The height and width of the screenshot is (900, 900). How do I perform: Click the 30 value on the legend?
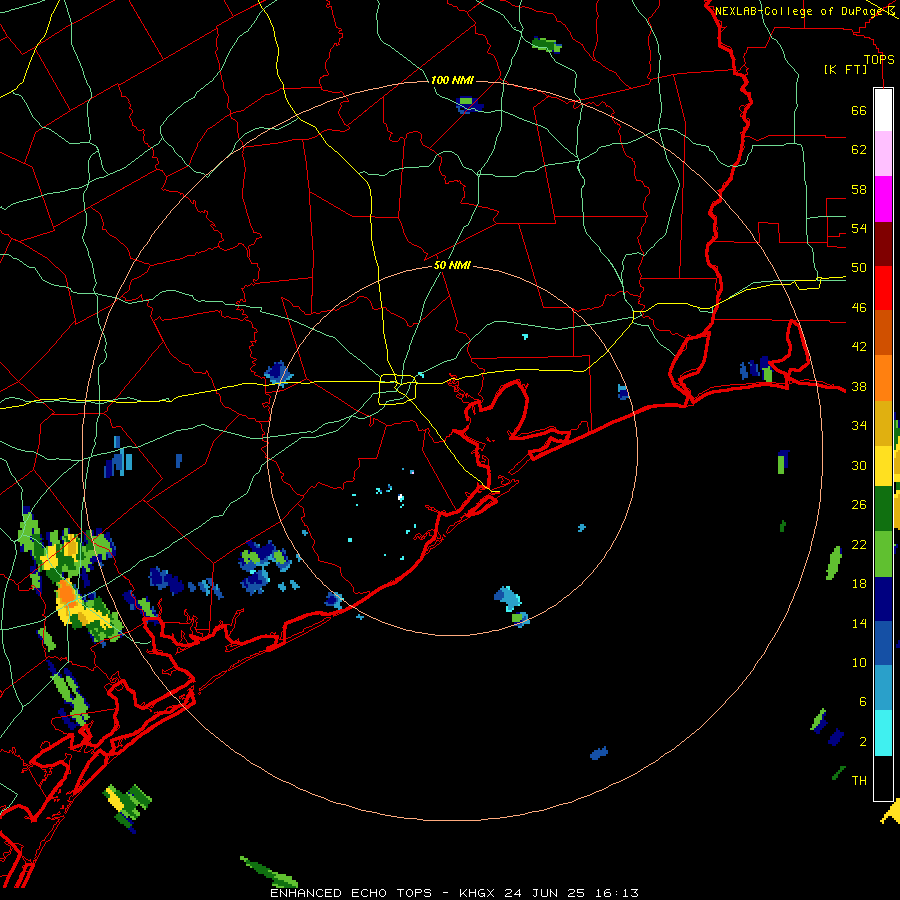859,465
